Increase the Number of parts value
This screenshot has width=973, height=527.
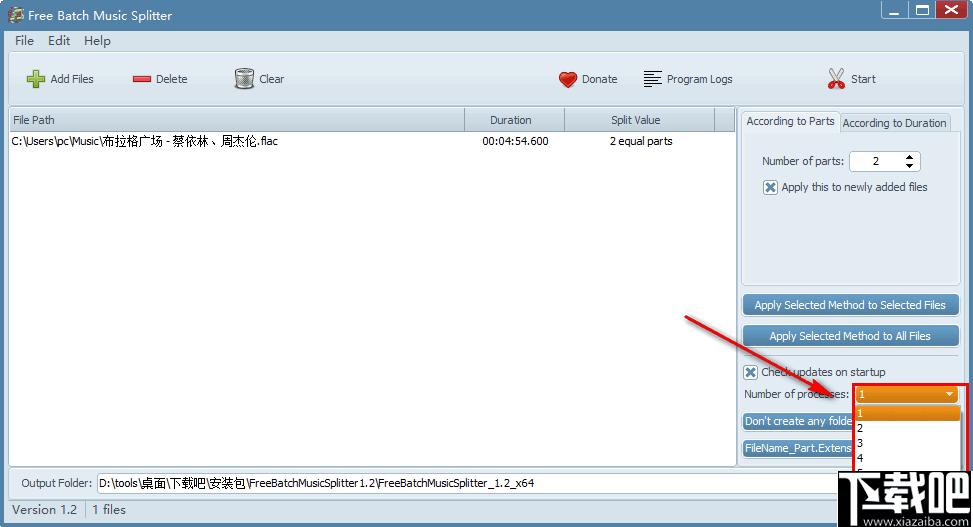pyautogui.click(x=909, y=157)
